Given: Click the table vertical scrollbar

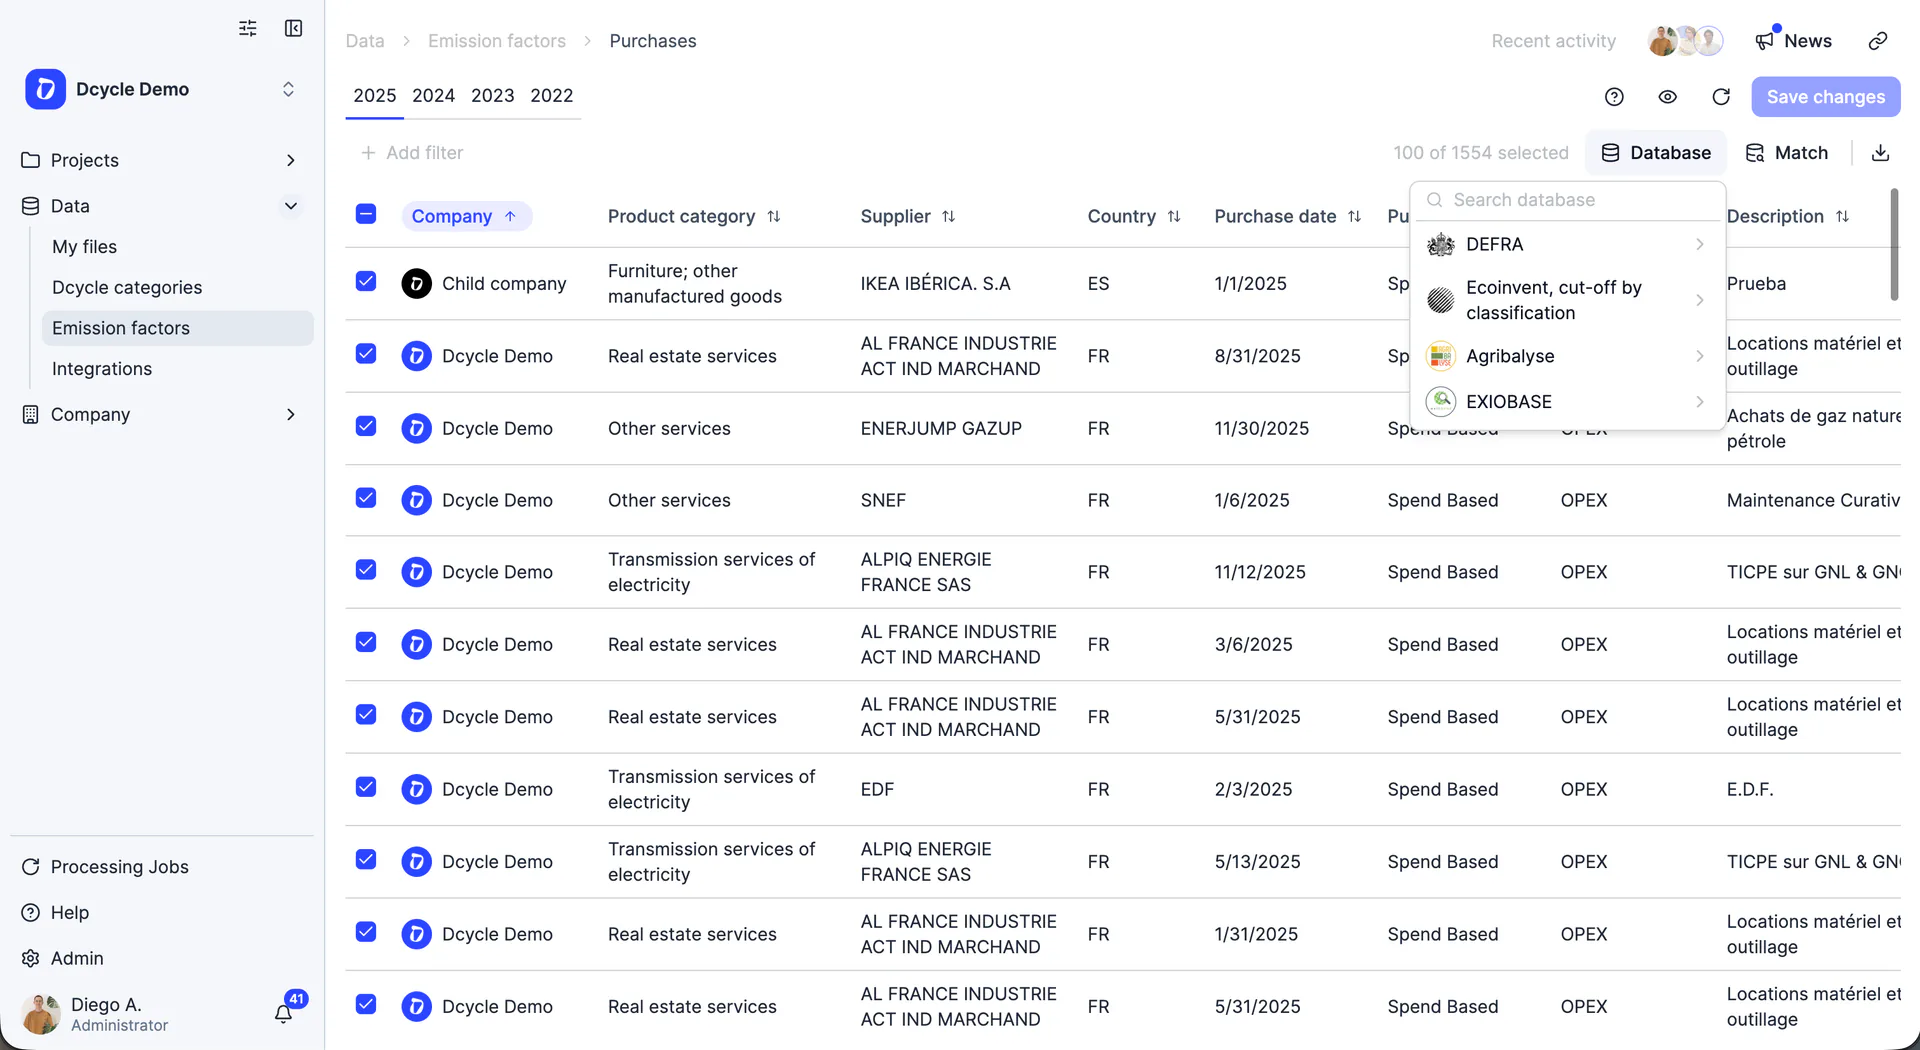Looking at the screenshot, I should pos(1893,245).
